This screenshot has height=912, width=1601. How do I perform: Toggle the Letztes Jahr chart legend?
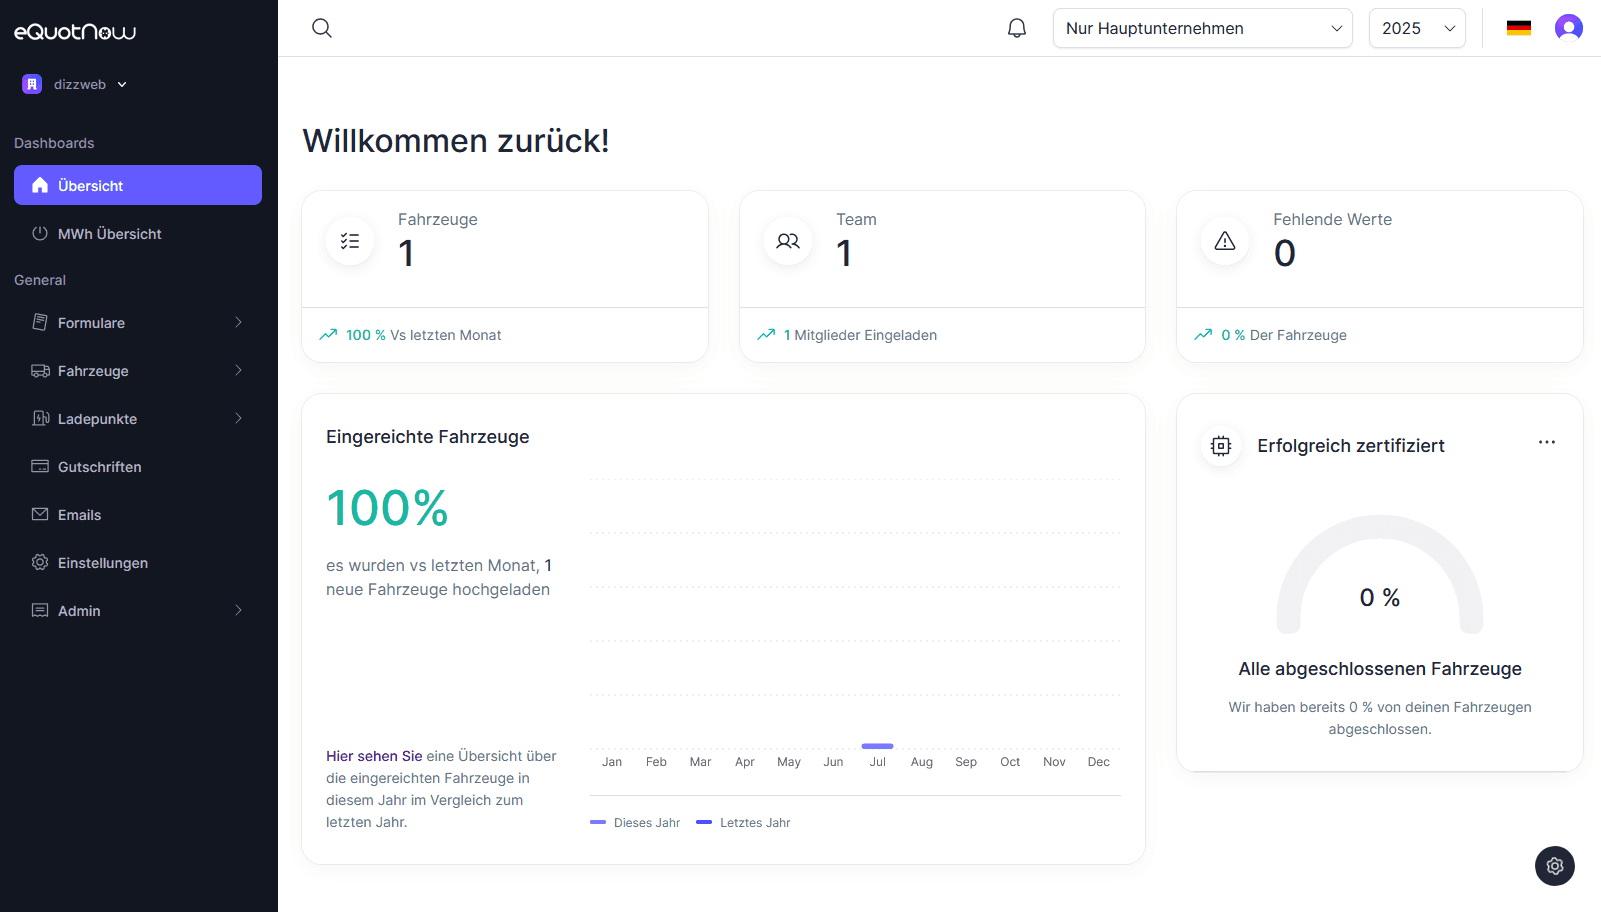click(x=744, y=823)
